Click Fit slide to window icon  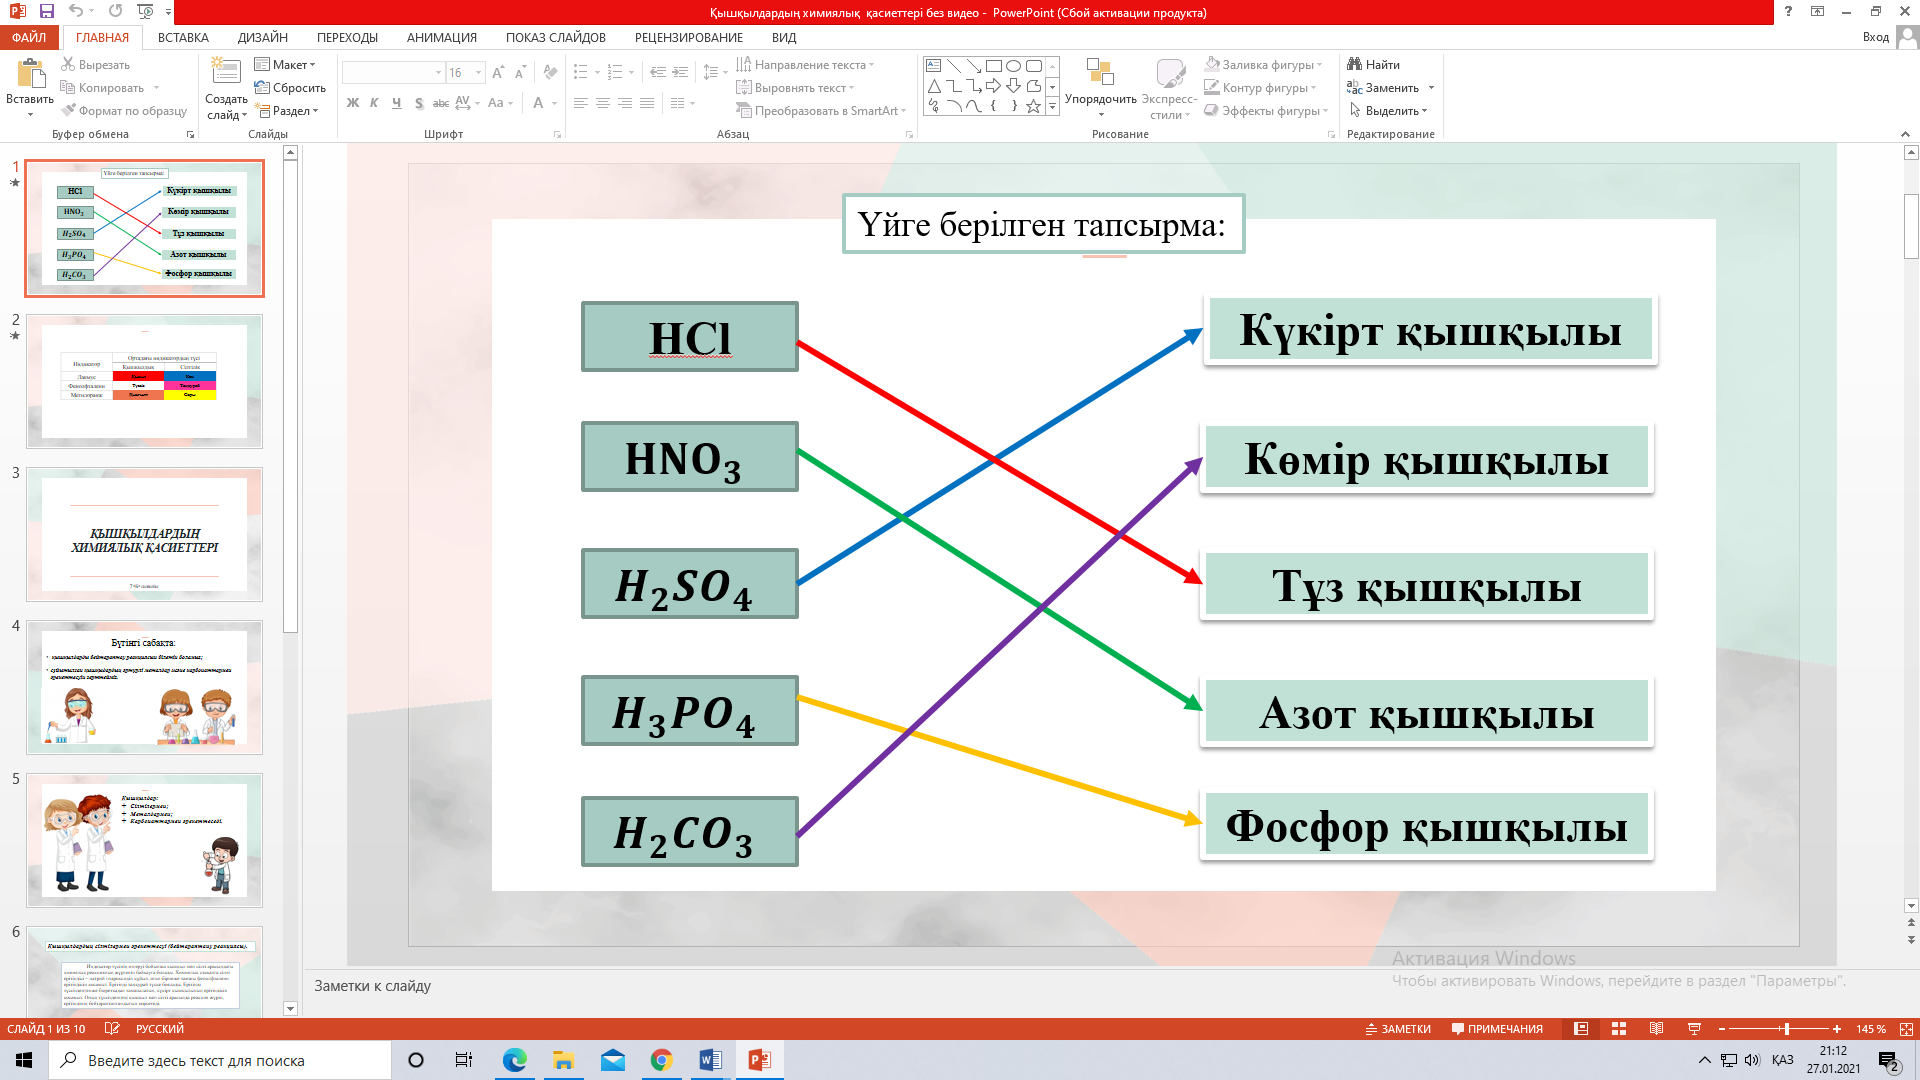pos(1906,1029)
